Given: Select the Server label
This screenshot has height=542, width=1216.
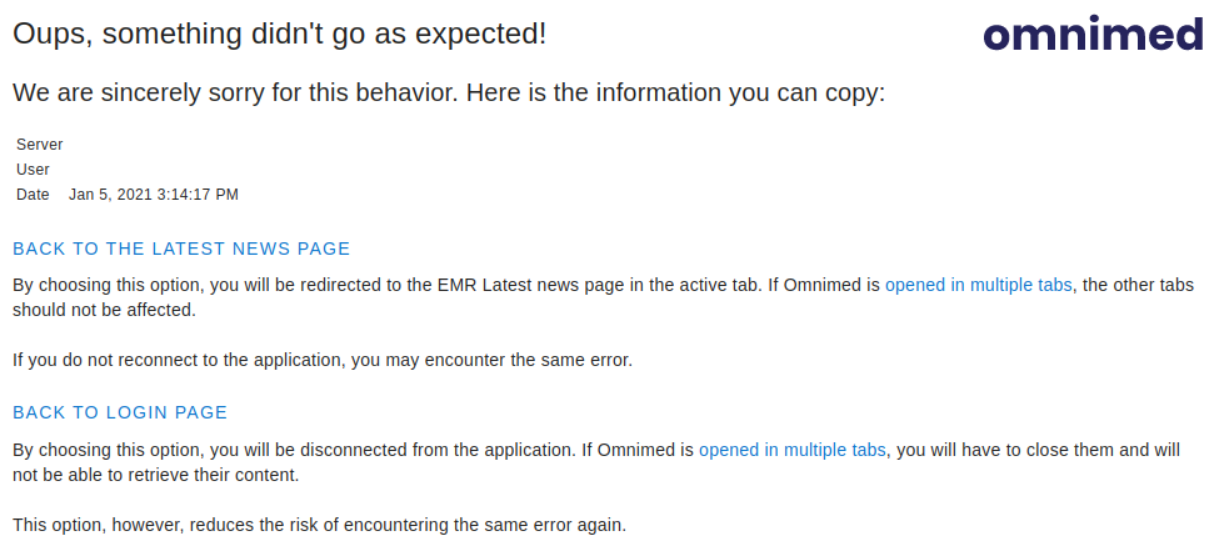Looking at the screenshot, I should [39, 144].
